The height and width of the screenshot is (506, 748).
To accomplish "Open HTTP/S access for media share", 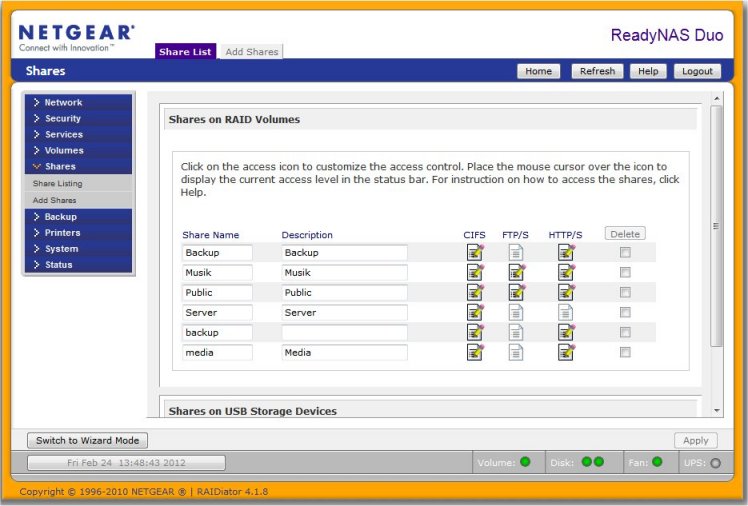I will tap(566, 352).
